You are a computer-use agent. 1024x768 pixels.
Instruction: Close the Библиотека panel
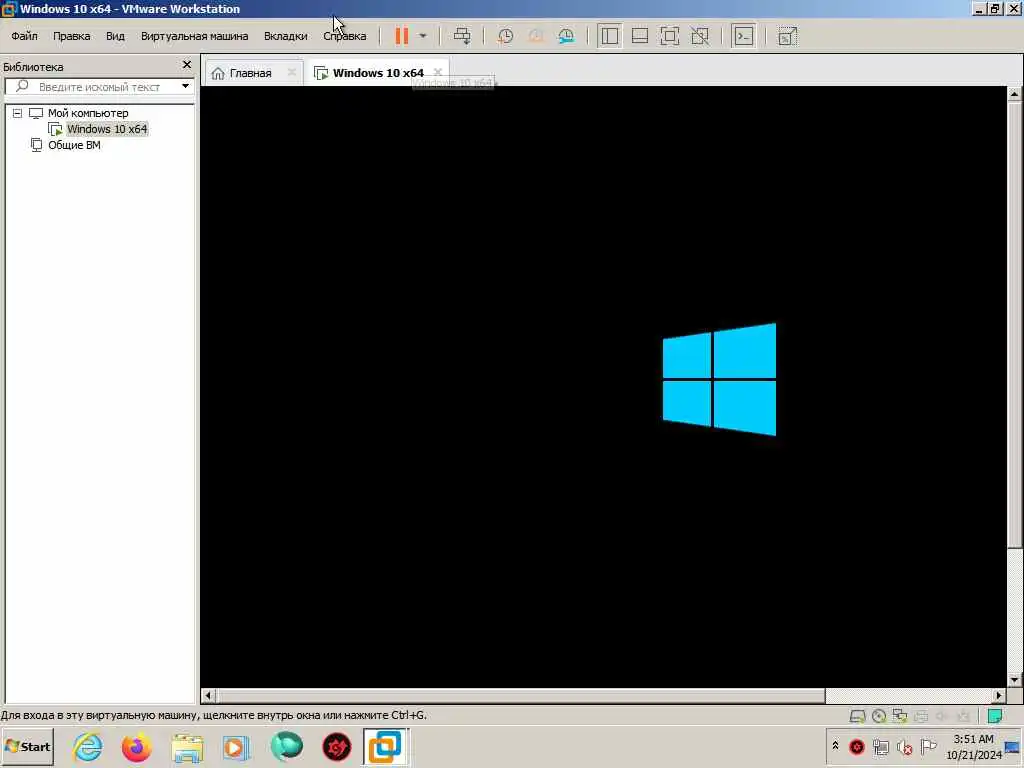click(187, 65)
